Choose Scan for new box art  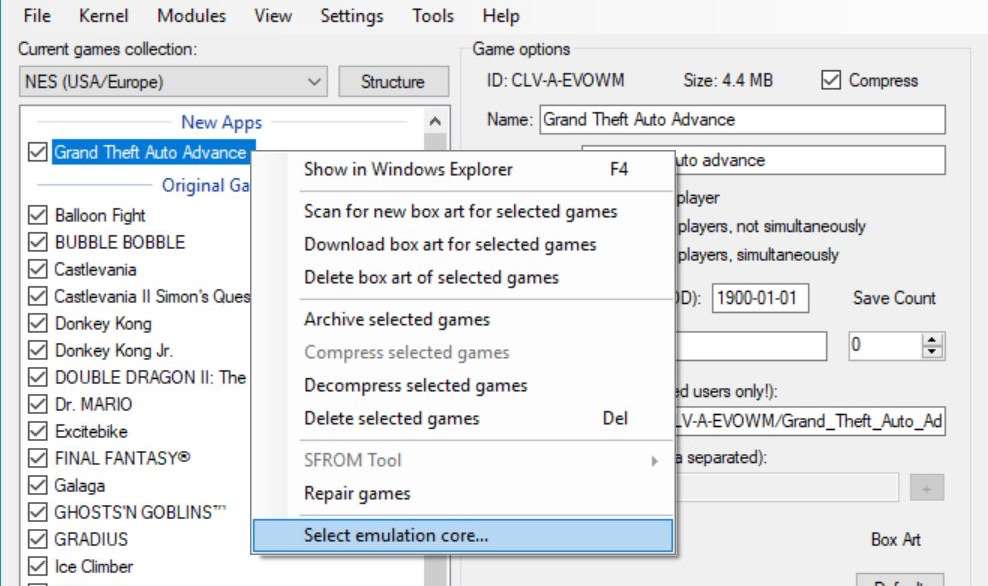(463, 212)
